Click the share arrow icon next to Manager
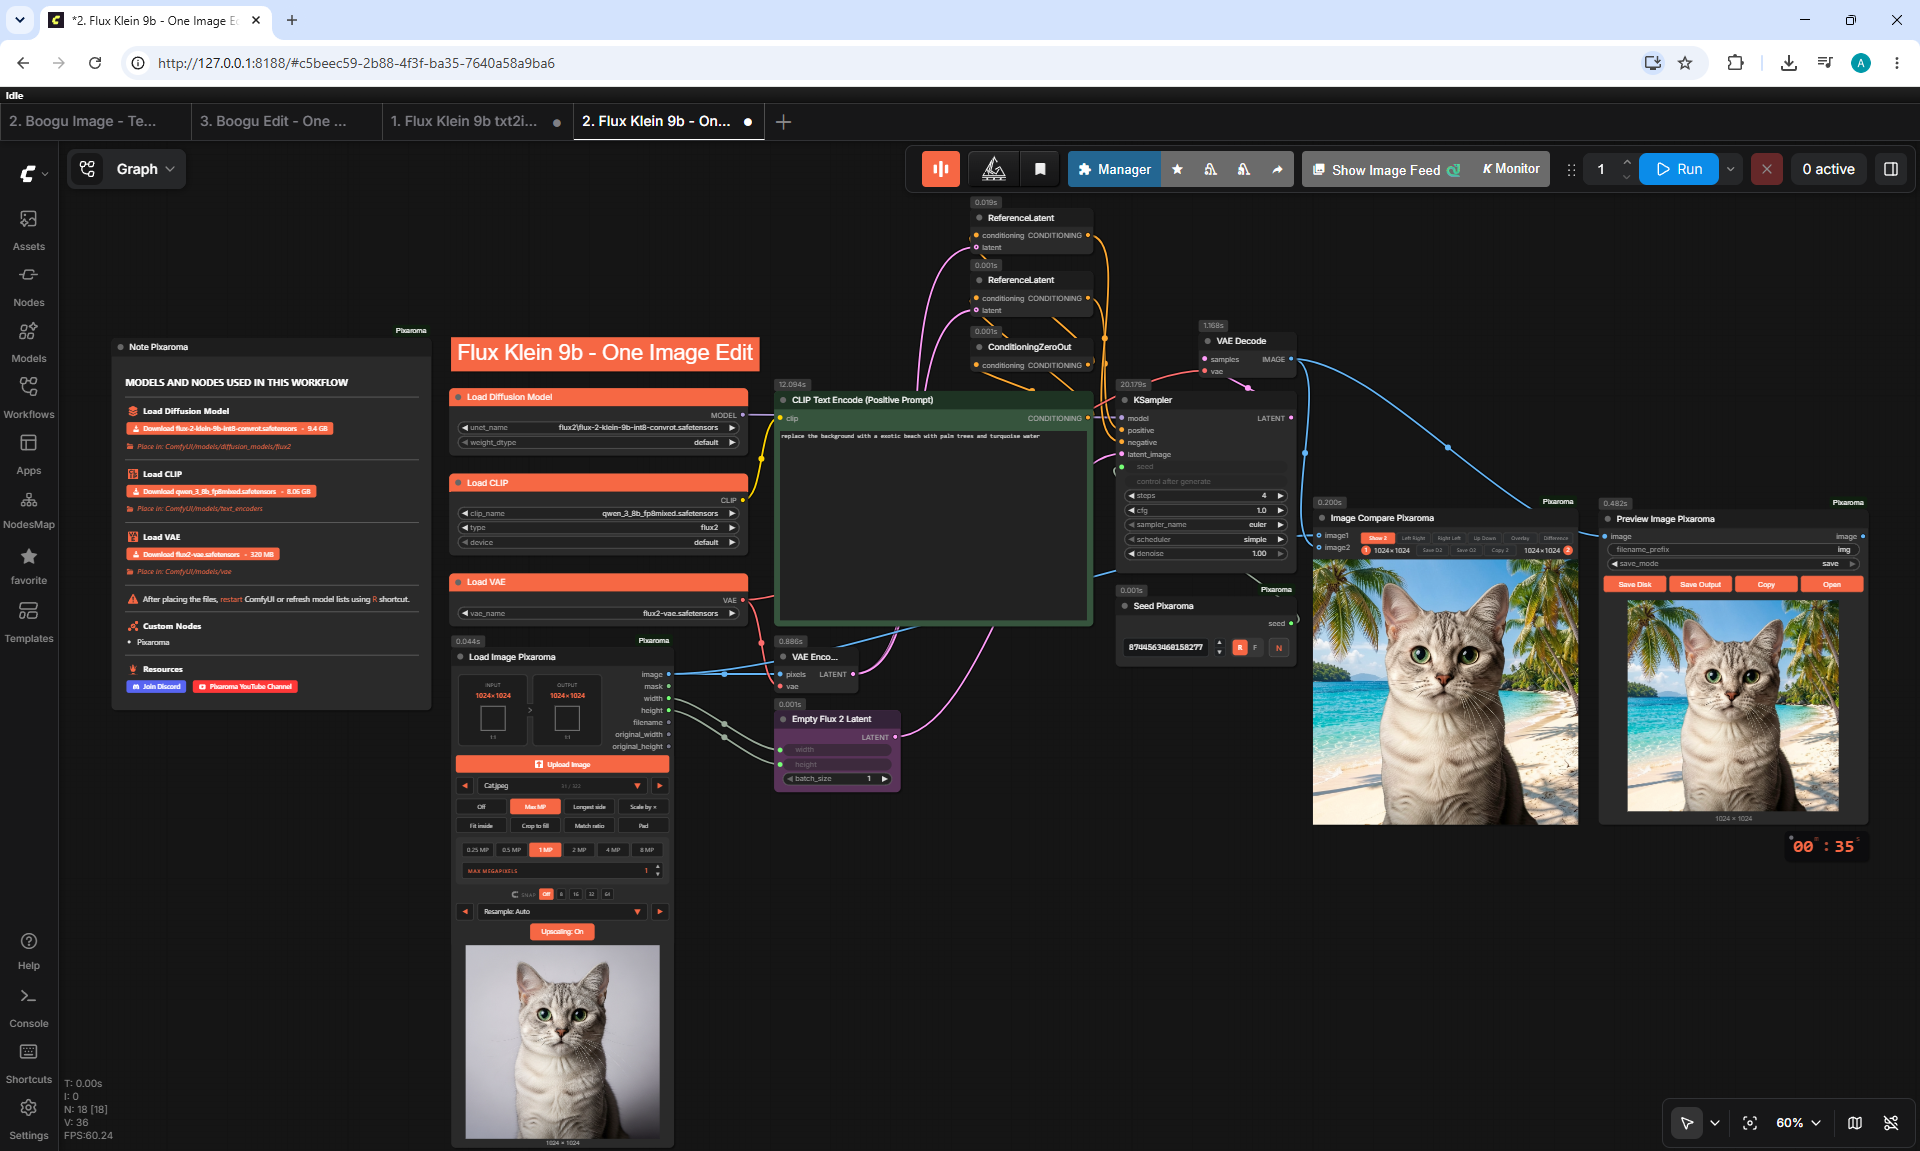 [1277, 169]
